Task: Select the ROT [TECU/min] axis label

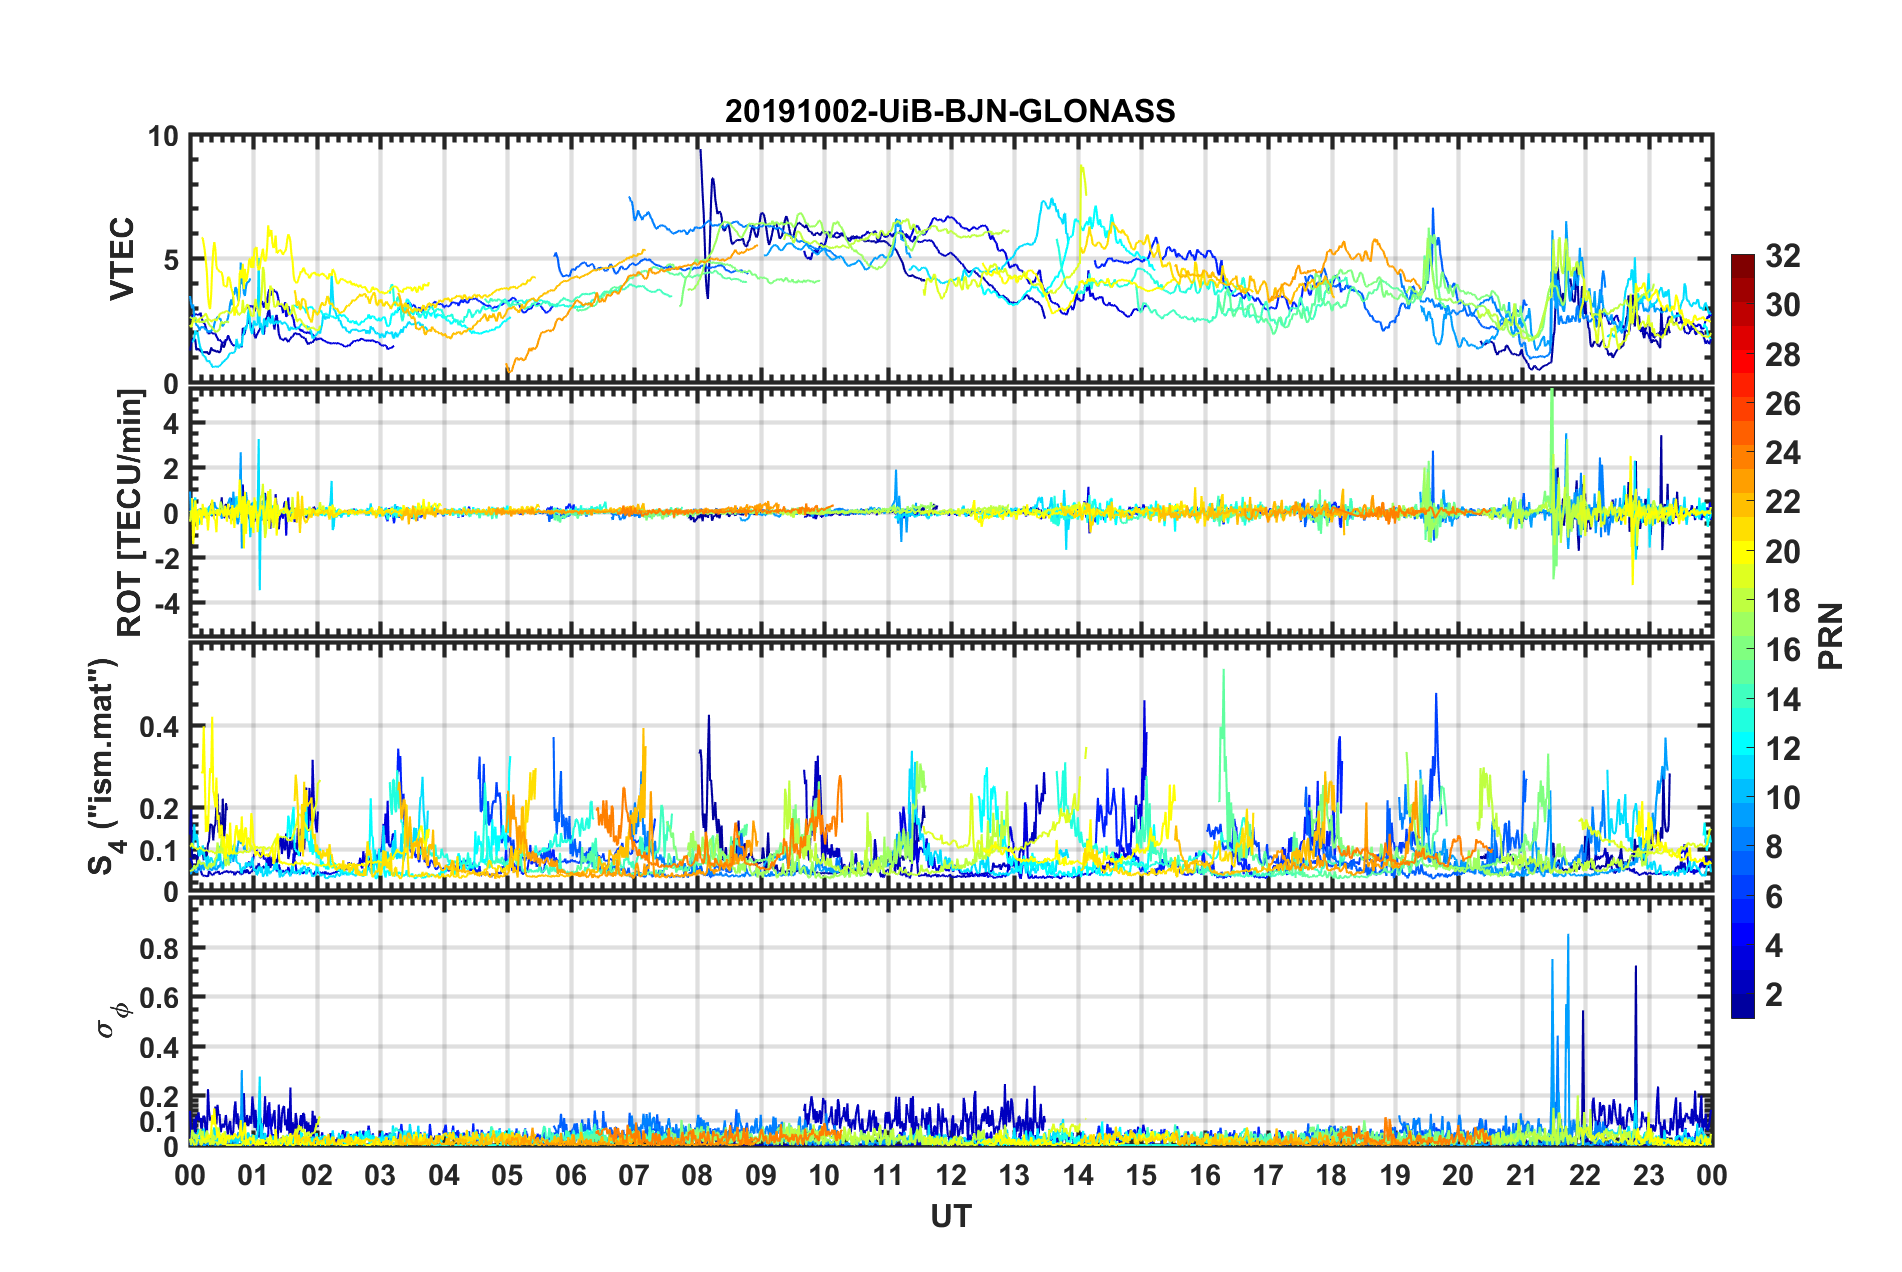Action: [130, 513]
